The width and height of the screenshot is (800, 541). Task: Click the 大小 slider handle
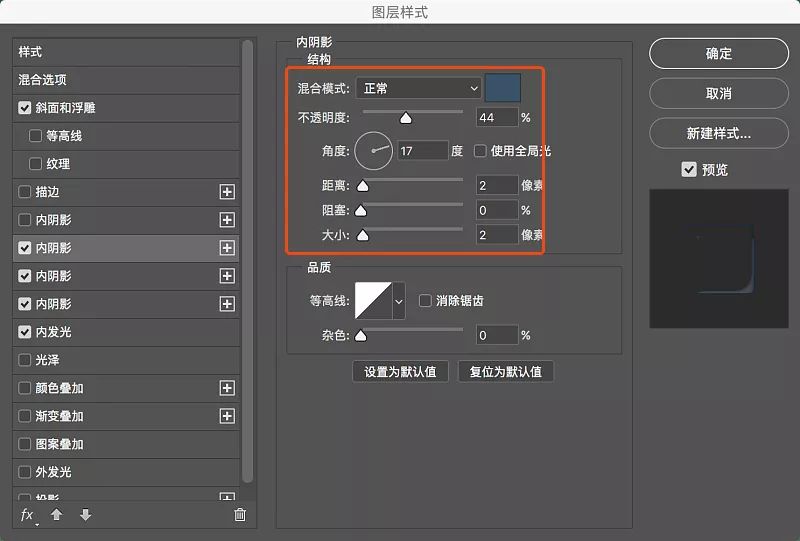[x=363, y=235]
